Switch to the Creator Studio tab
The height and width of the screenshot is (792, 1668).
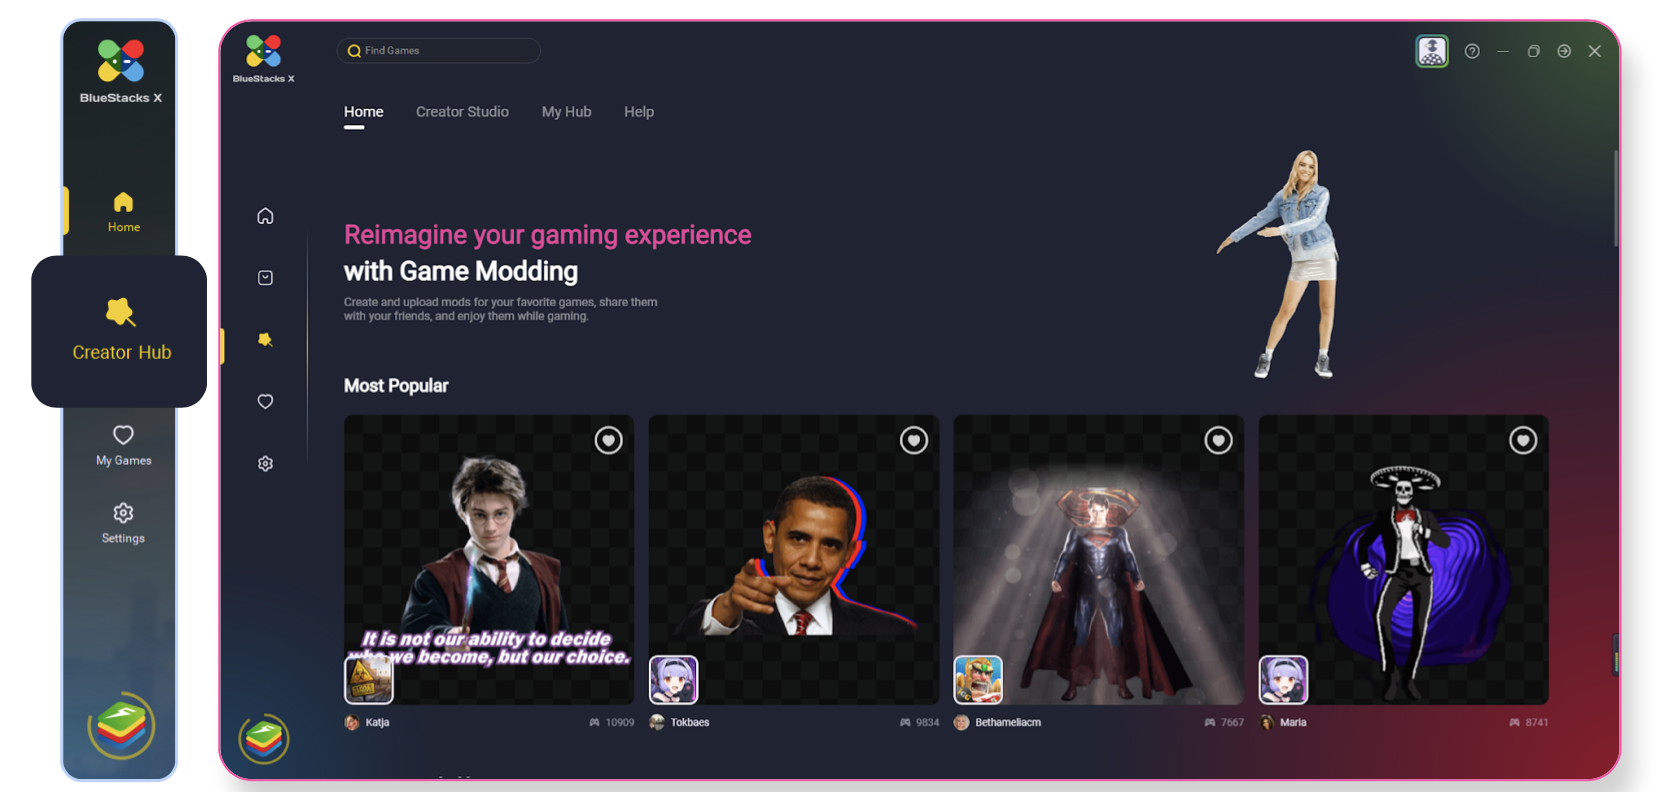tap(462, 112)
